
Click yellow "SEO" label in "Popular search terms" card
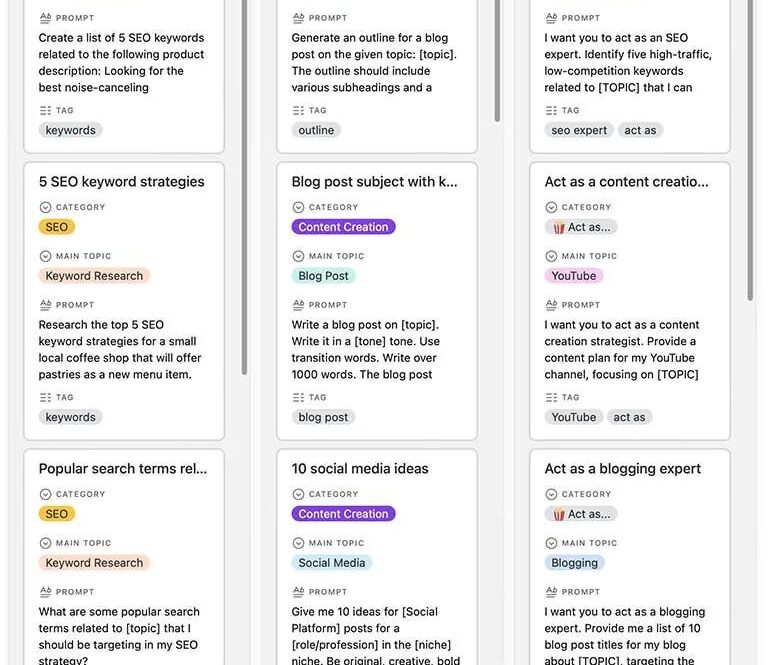coord(56,514)
